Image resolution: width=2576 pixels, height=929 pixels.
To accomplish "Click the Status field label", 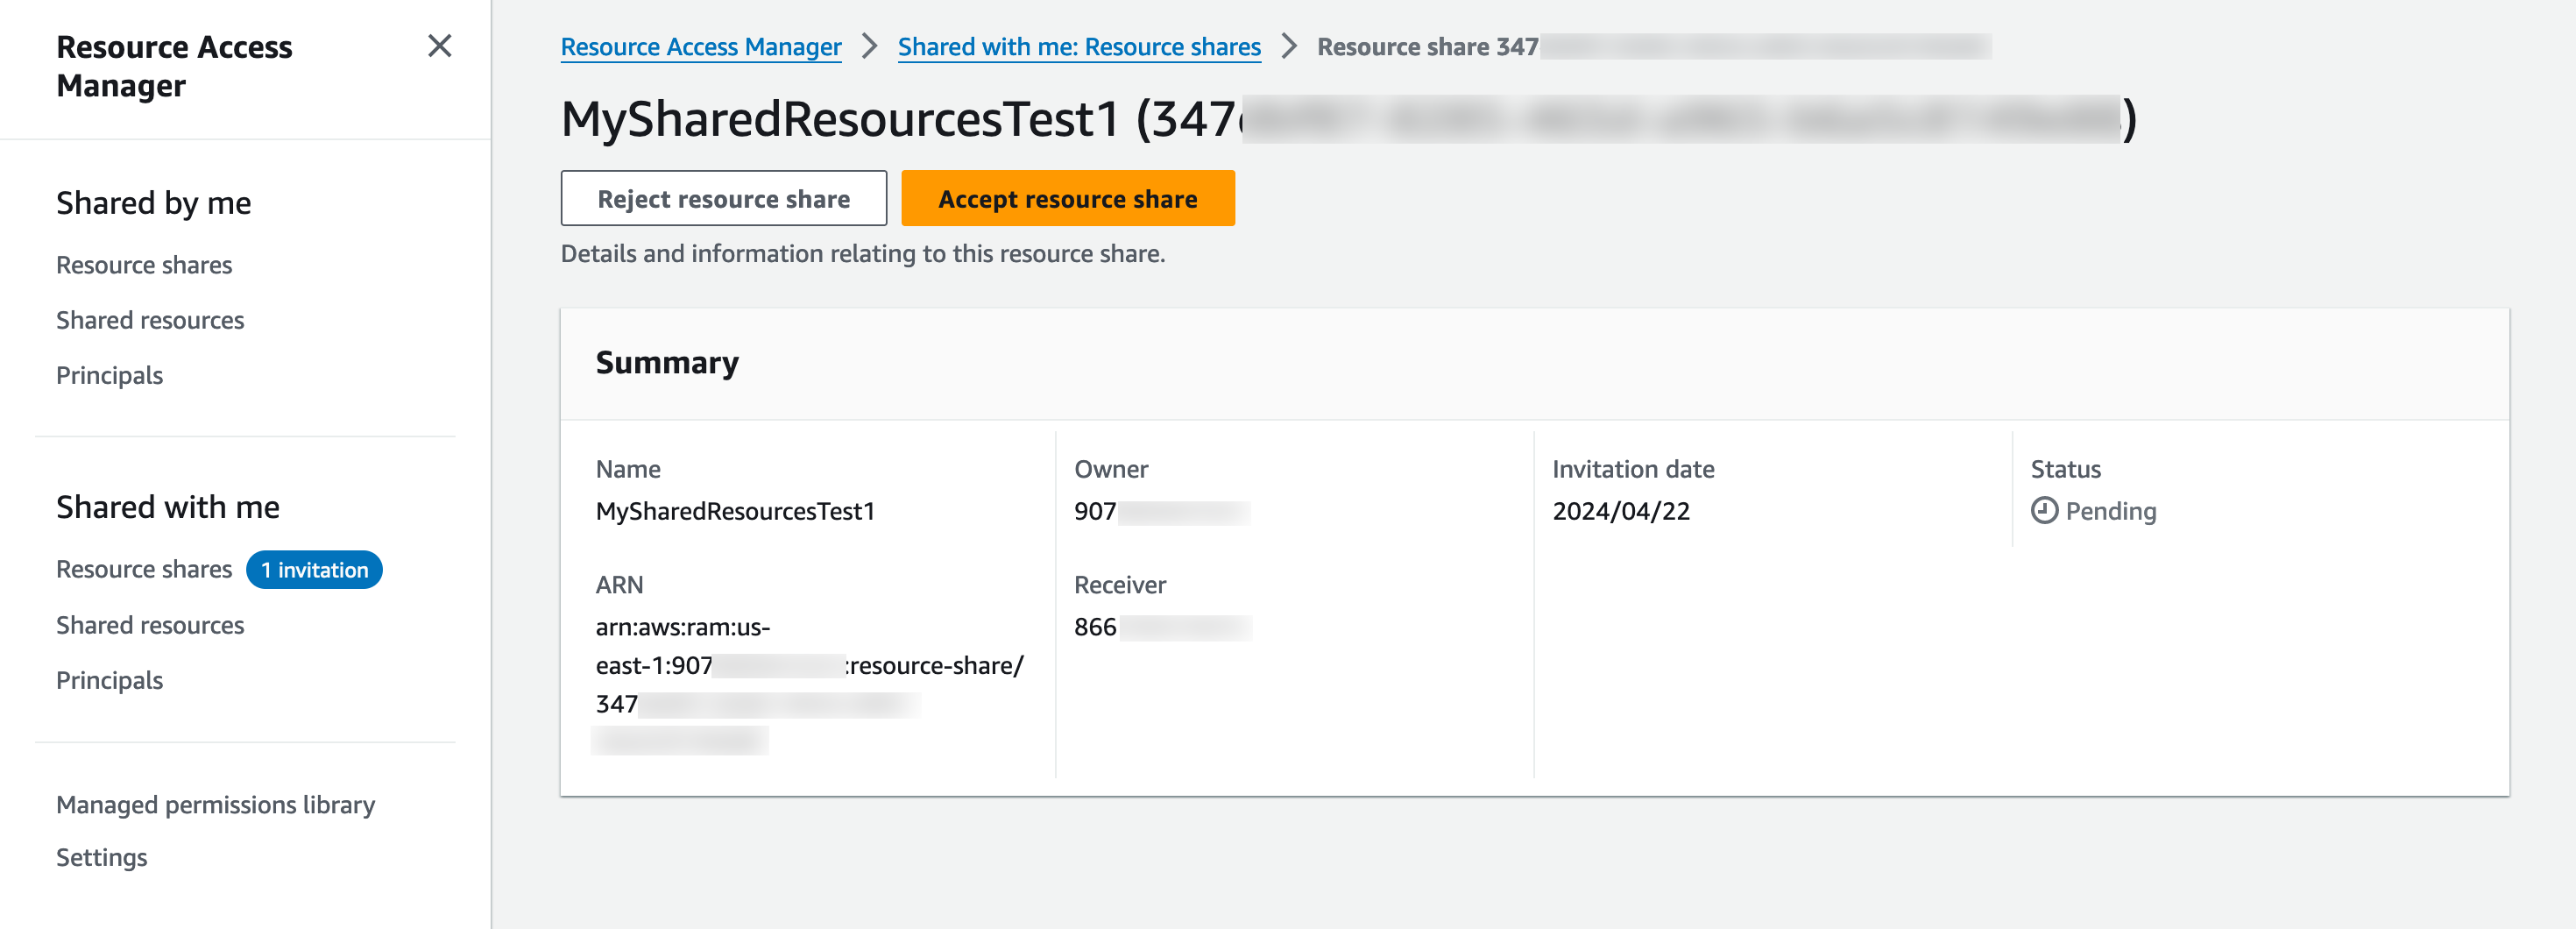I will (x=2065, y=469).
